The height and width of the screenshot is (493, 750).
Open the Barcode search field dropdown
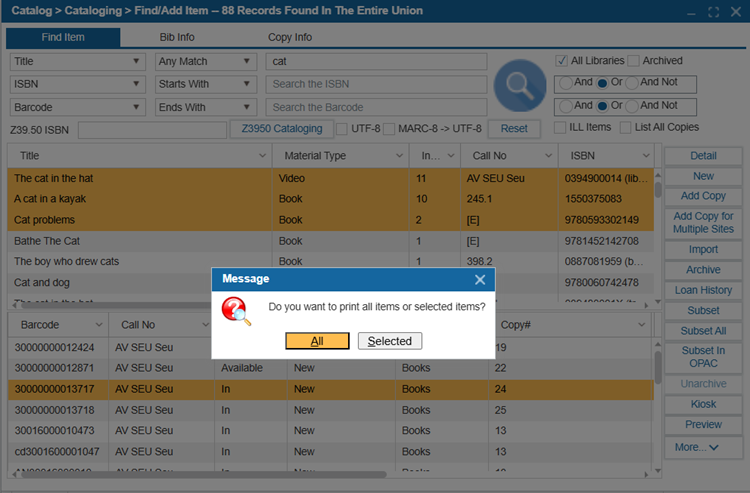point(77,107)
